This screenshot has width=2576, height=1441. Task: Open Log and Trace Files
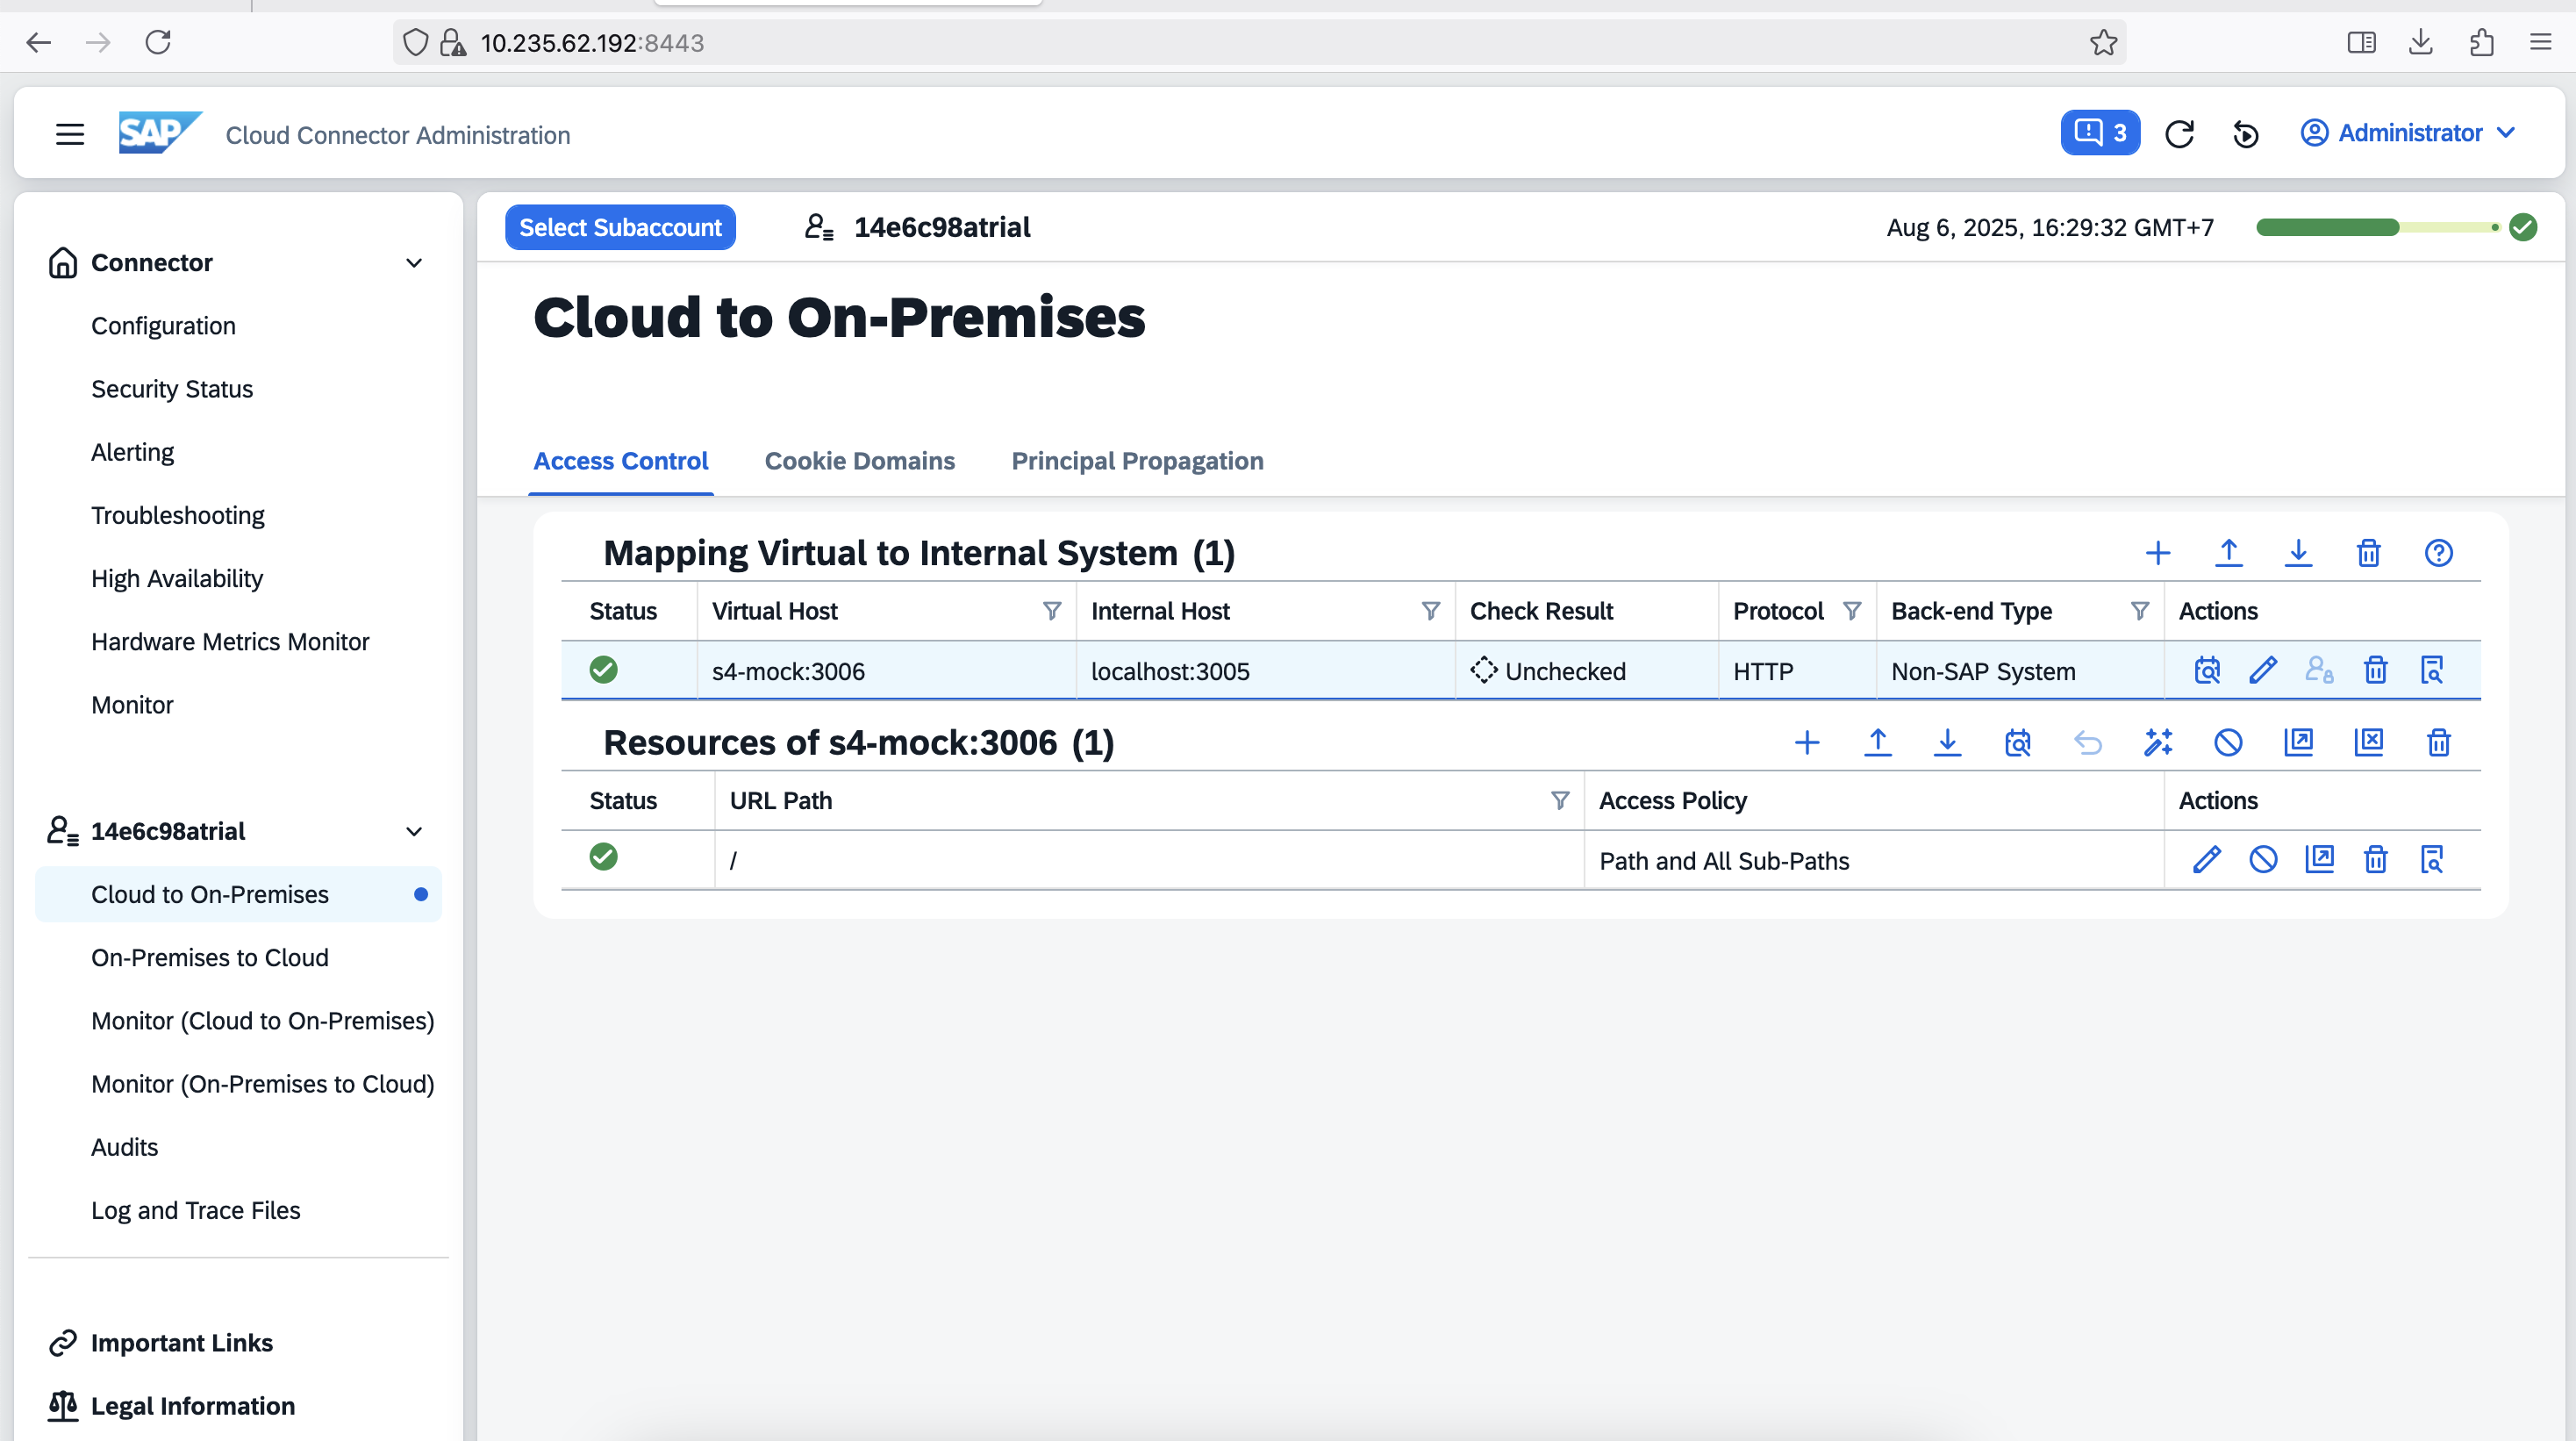tap(196, 1210)
